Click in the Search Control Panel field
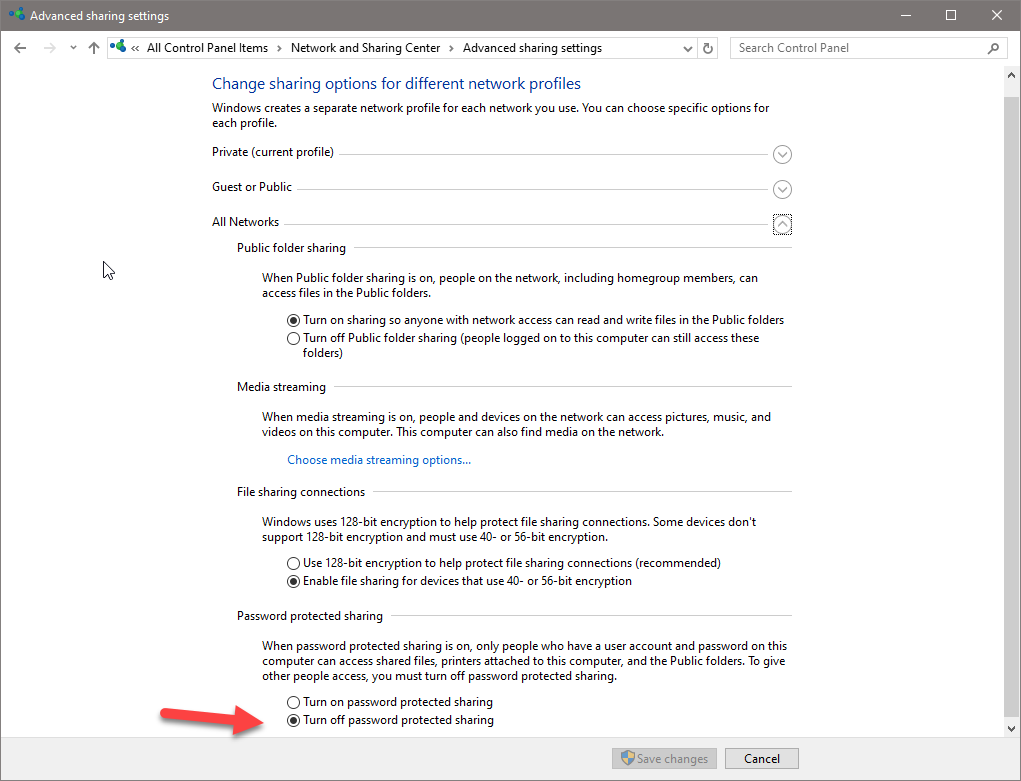Viewport: 1021px width, 781px height. (x=858, y=48)
